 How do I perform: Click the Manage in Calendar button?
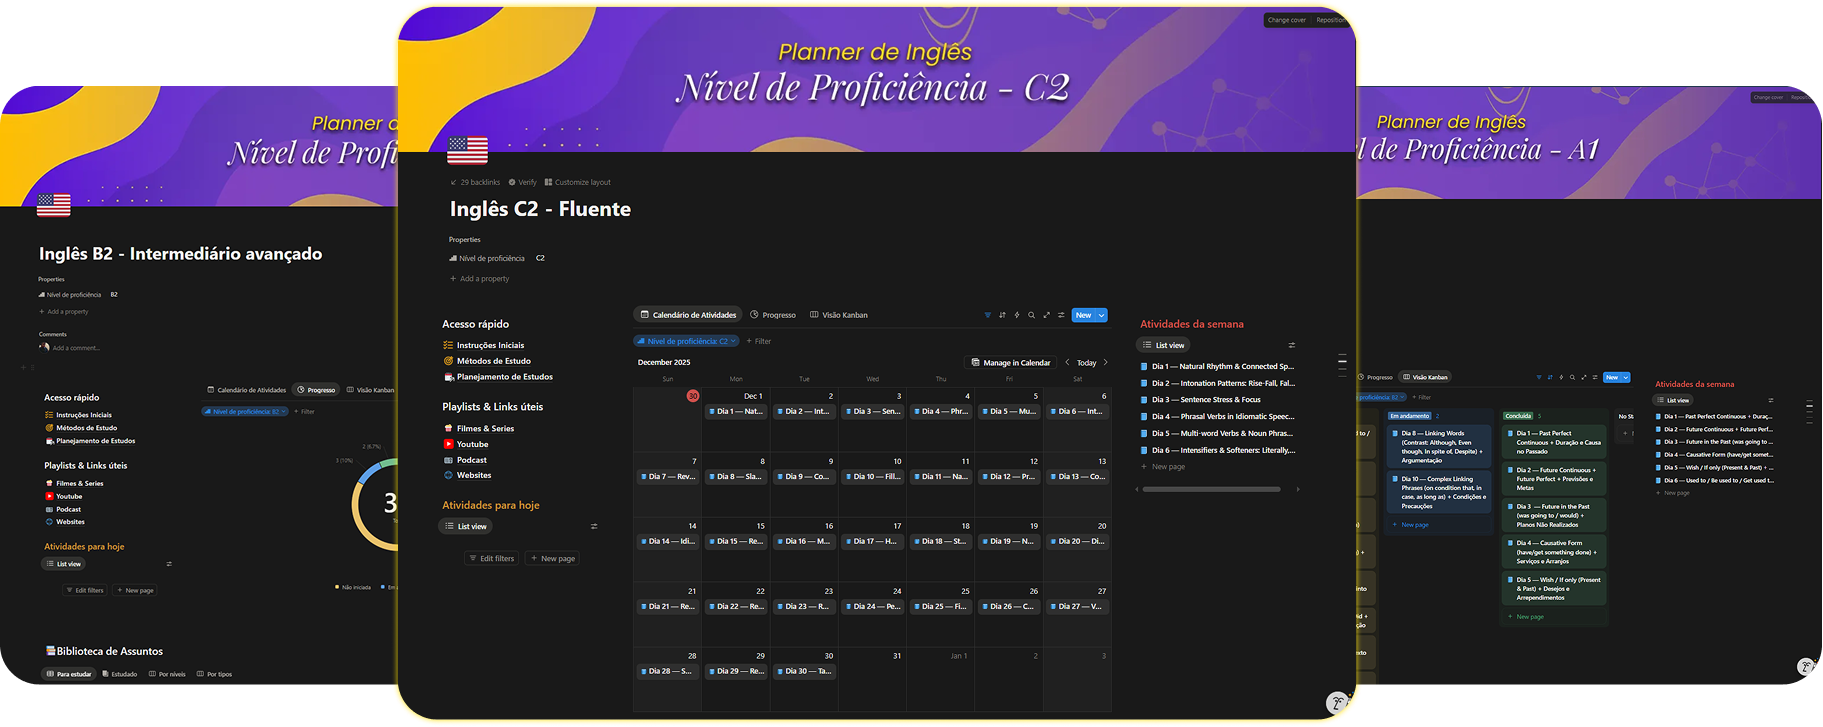pyautogui.click(x=1010, y=362)
